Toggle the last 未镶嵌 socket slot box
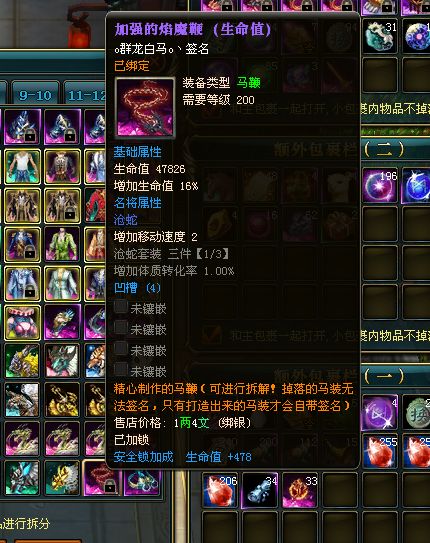 [121, 370]
